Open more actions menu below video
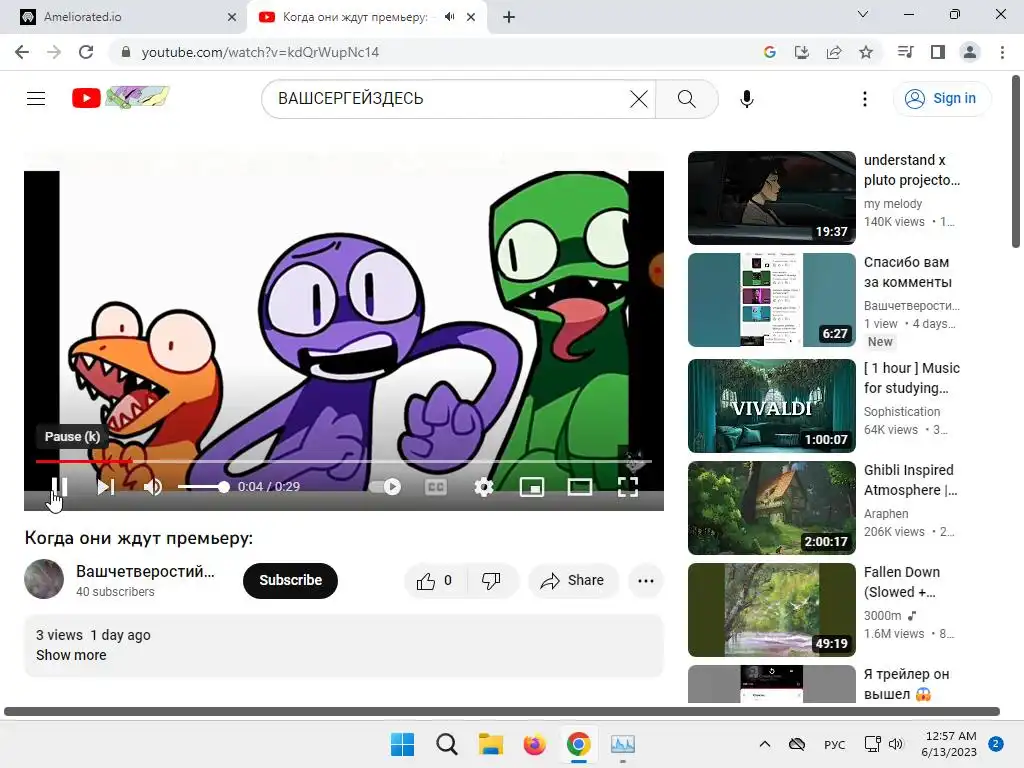The width and height of the screenshot is (1024, 768). tap(646, 581)
